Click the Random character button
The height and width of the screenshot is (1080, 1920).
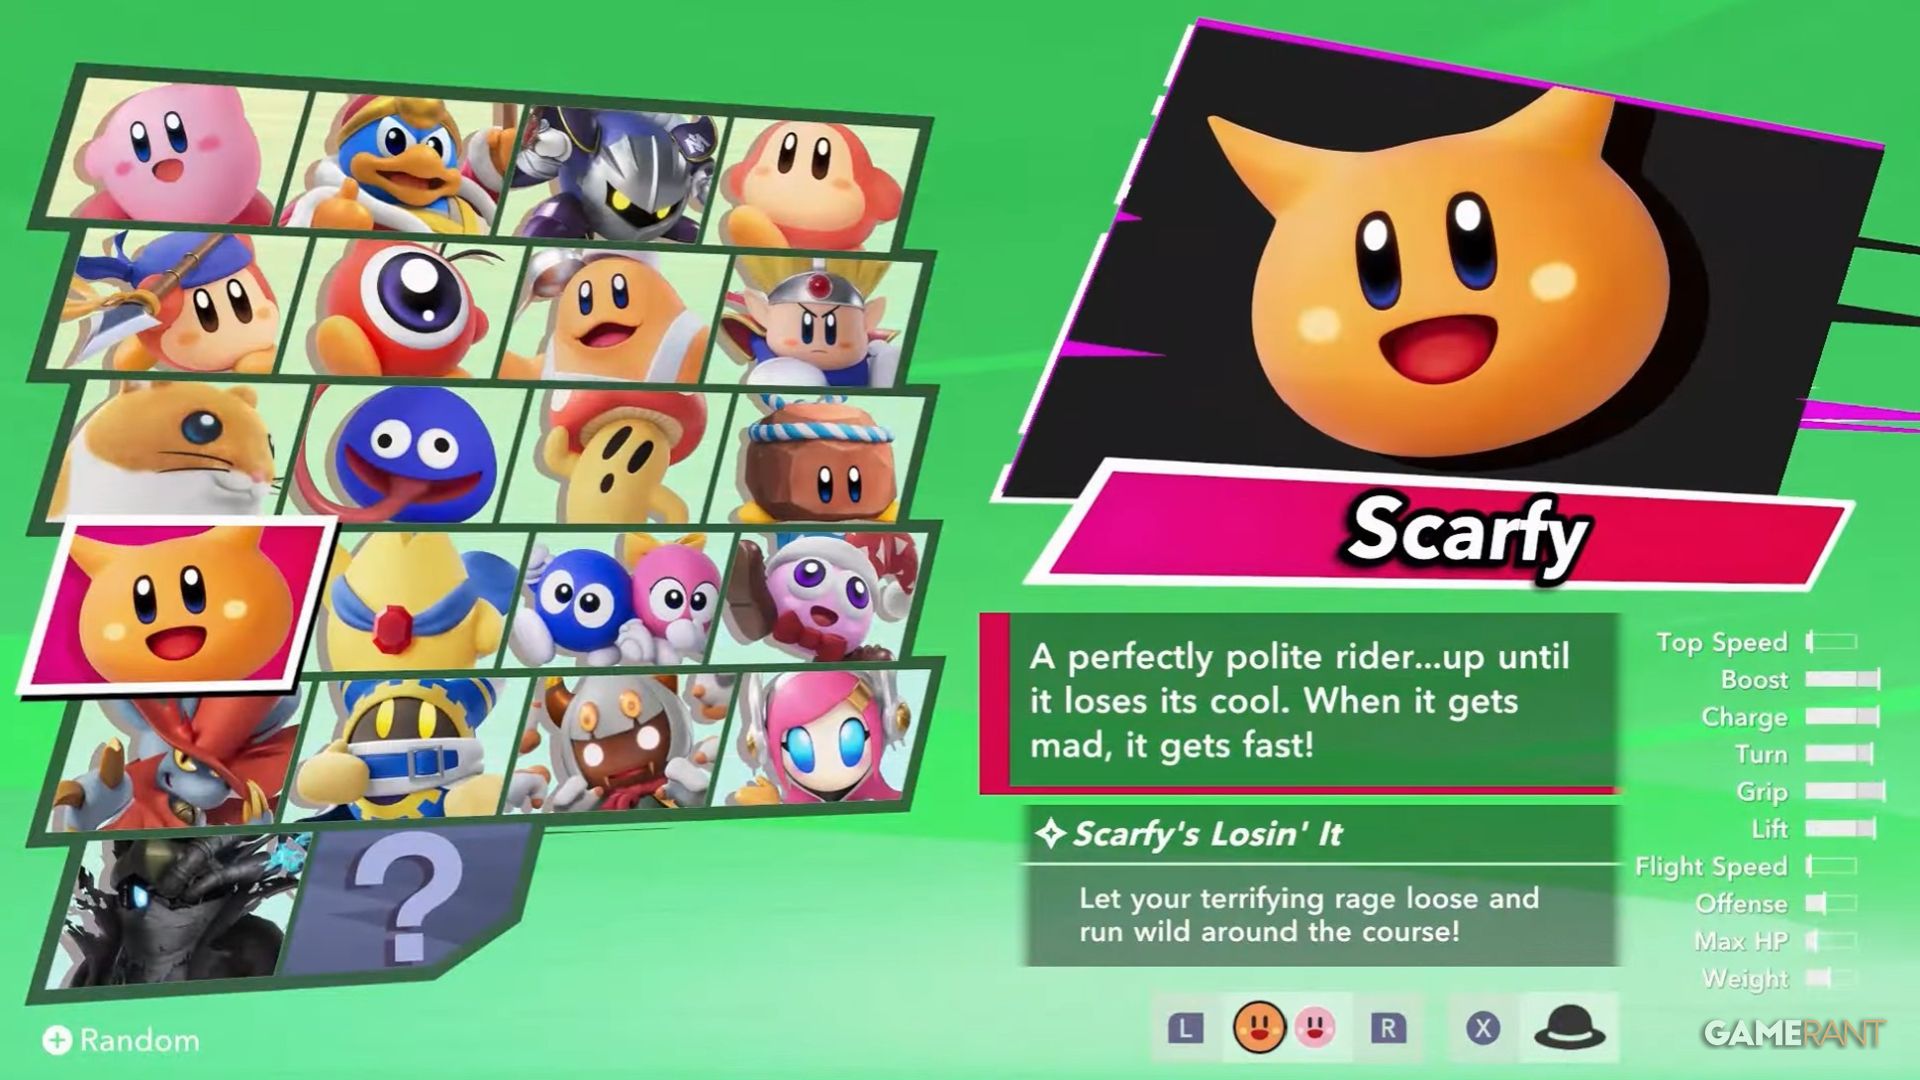[x=120, y=1041]
